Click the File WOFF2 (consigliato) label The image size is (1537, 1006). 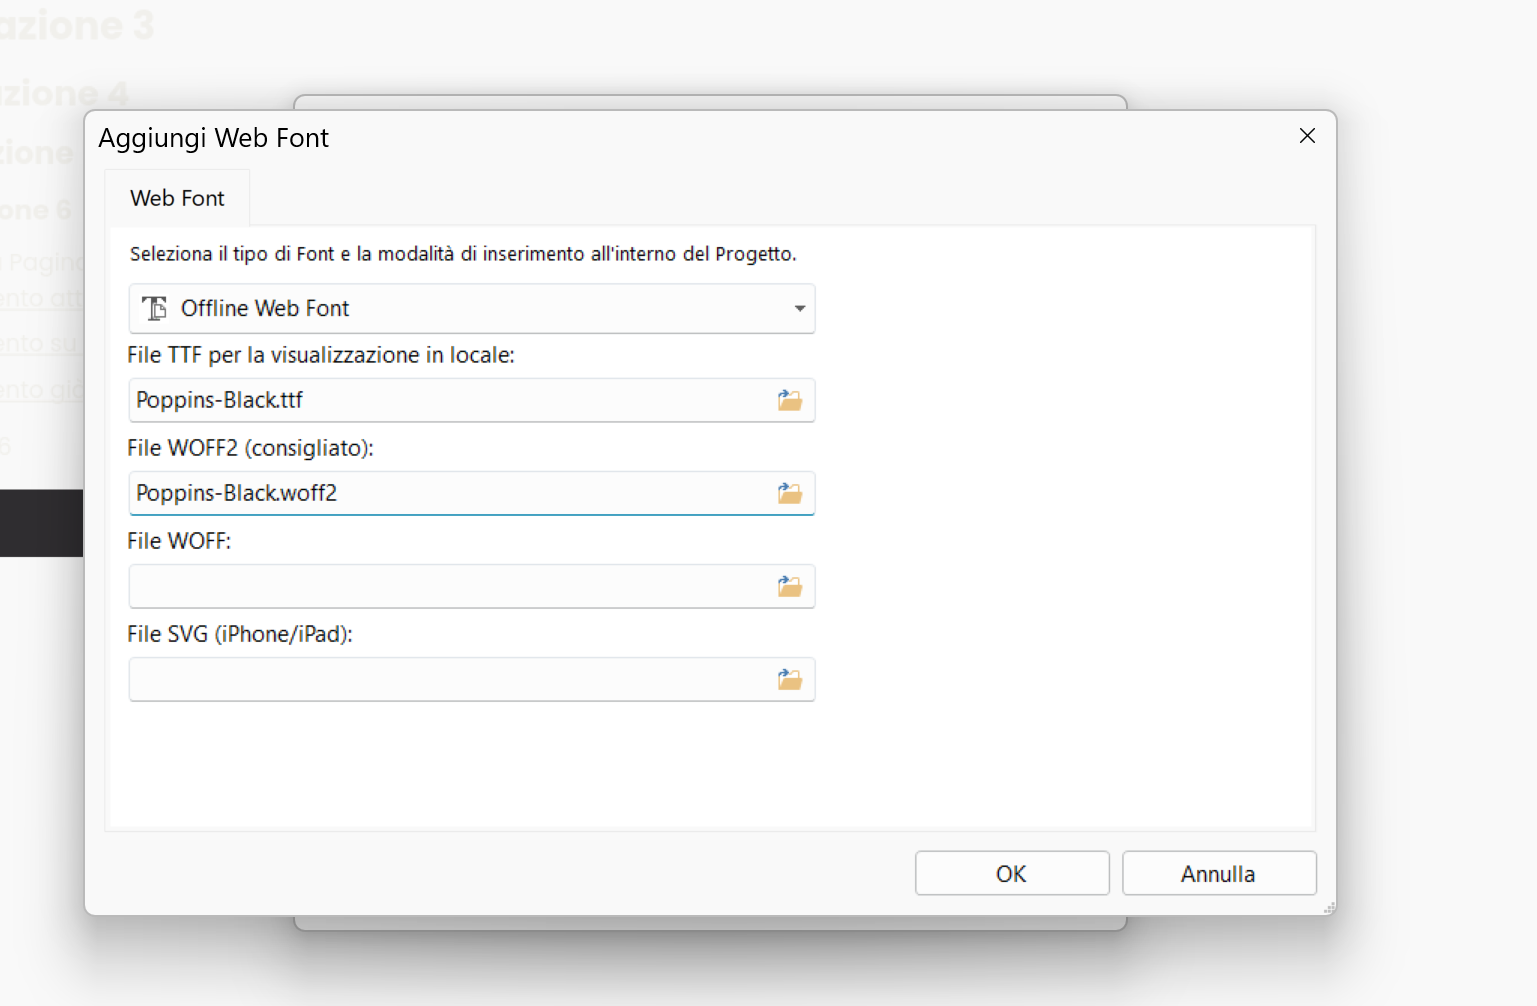(250, 448)
